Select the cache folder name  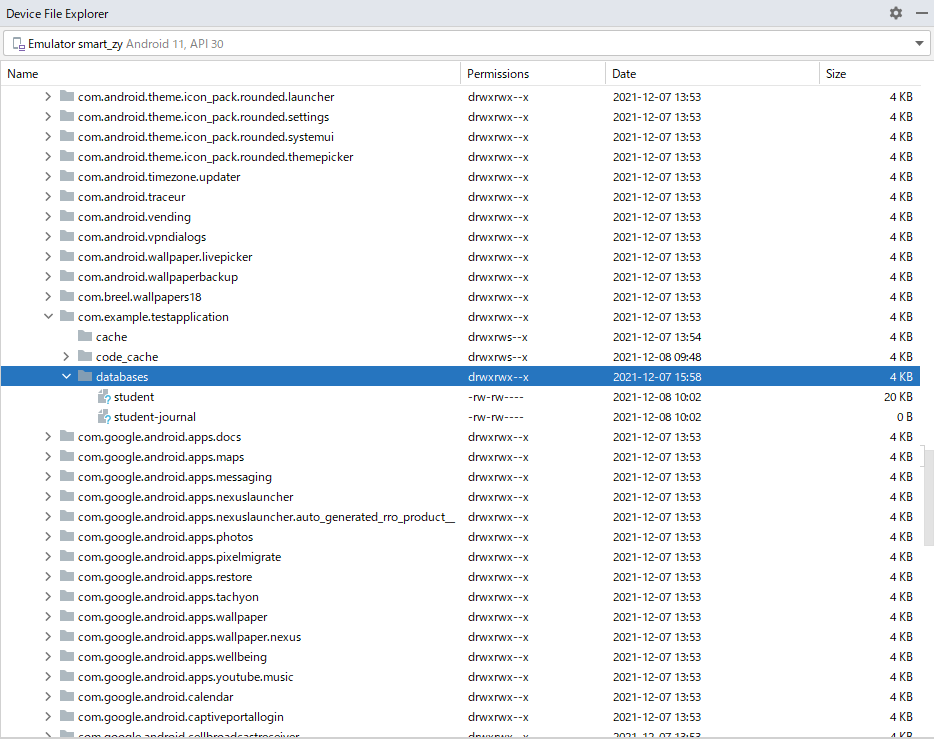point(111,337)
